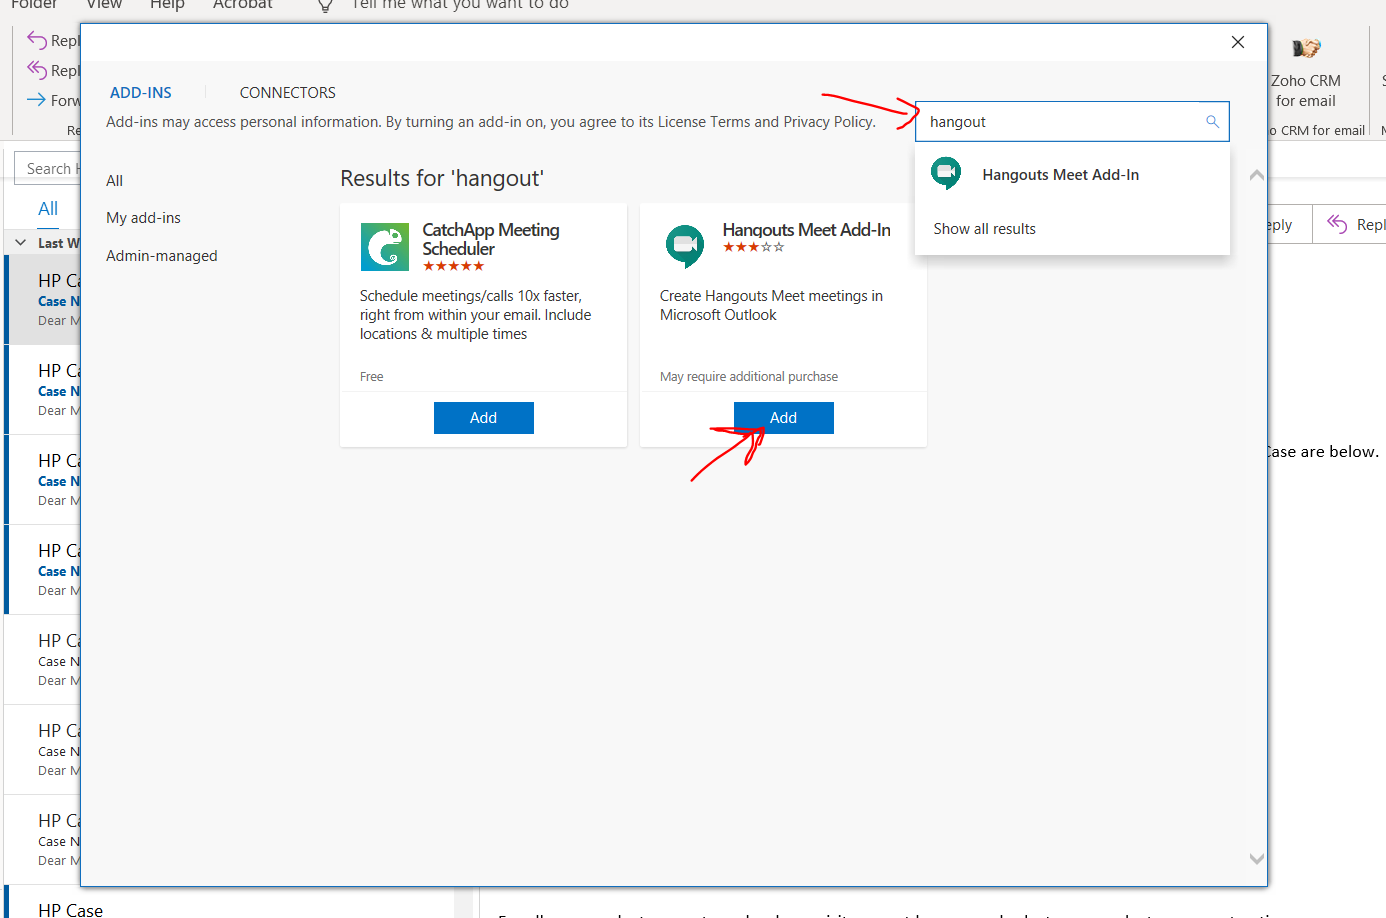This screenshot has height=918, width=1386.
Task: Open the View menu in Outlook
Action: point(104,5)
